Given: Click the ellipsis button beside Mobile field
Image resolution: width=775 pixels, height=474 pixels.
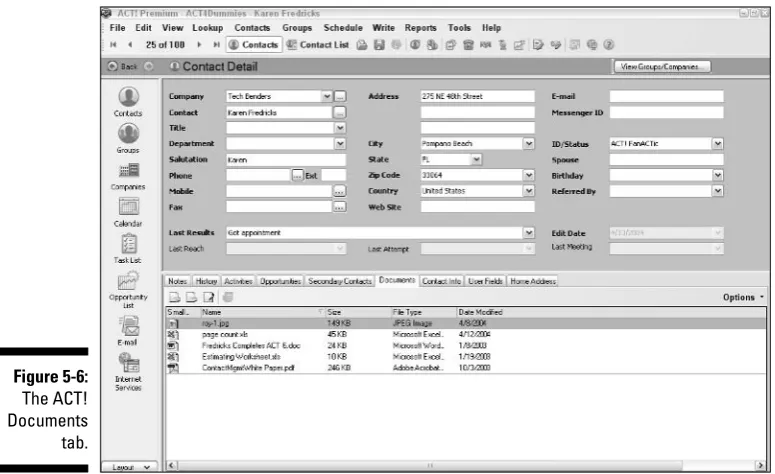Looking at the screenshot, I should [340, 191].
